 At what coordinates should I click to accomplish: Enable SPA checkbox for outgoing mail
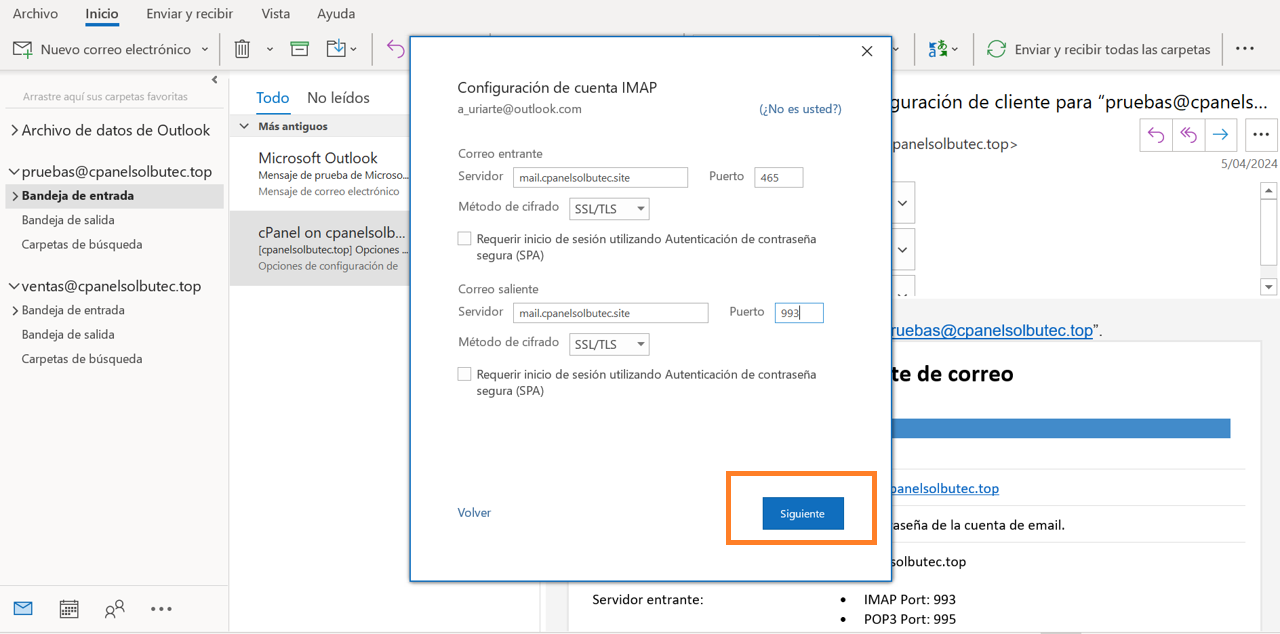pos(464,374)
